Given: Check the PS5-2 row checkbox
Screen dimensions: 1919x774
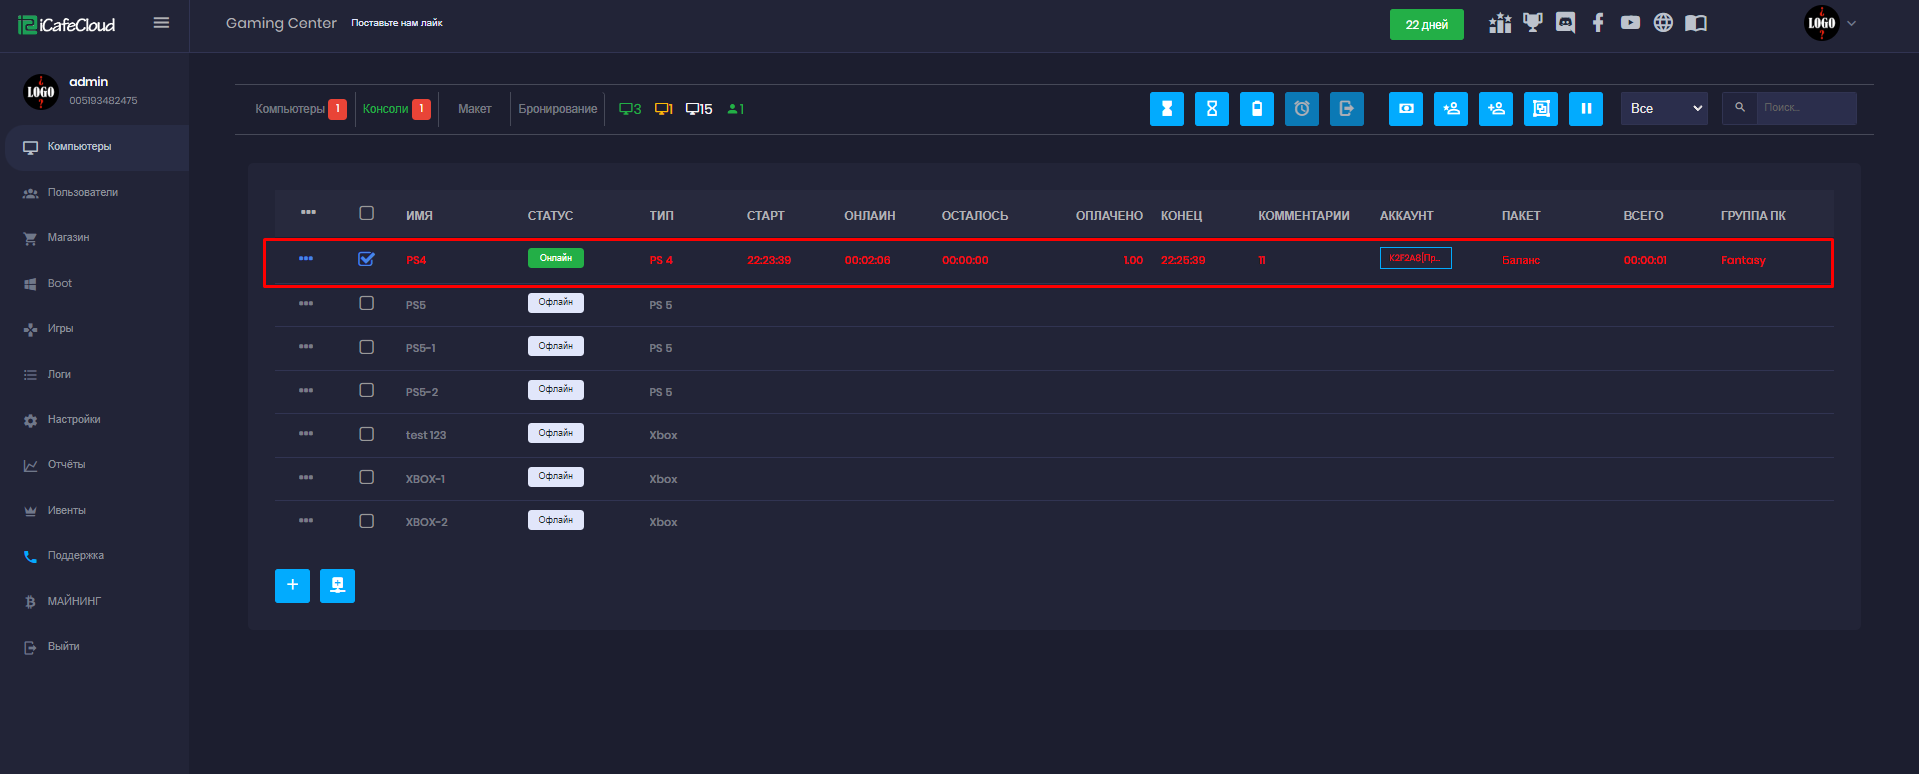Looking at the screenshot, I should 367,390.
